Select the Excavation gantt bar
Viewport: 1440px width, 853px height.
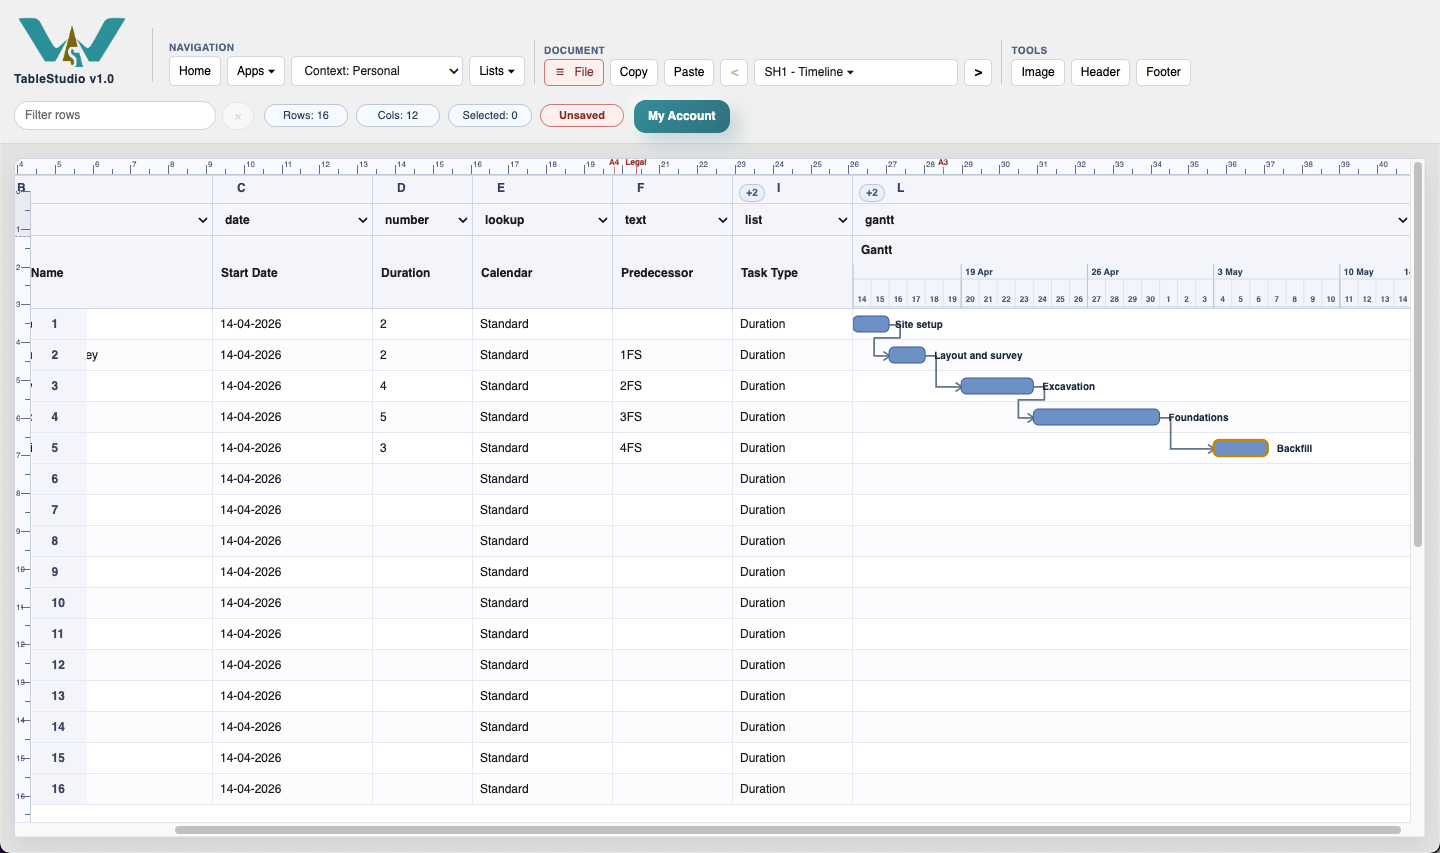click(997, 386)
